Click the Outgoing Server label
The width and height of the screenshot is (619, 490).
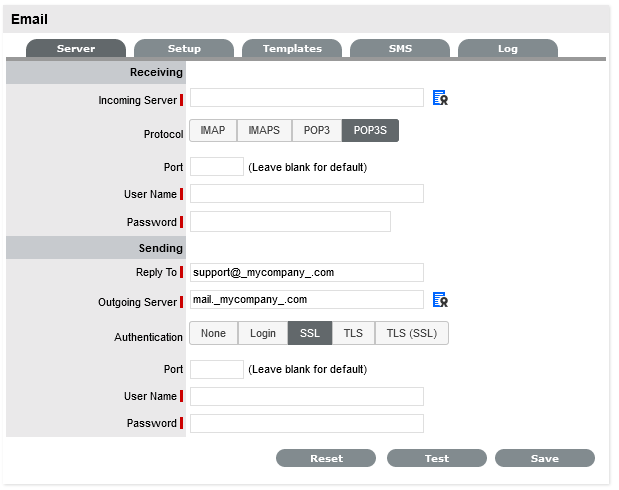click(x=137, y=302)
